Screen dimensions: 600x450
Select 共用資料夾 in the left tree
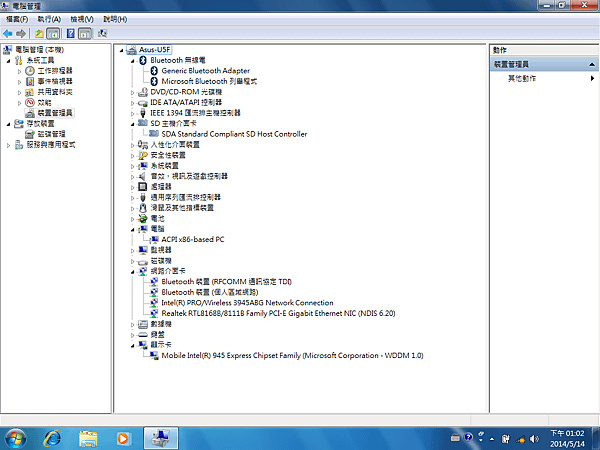[x=55, y=92]
